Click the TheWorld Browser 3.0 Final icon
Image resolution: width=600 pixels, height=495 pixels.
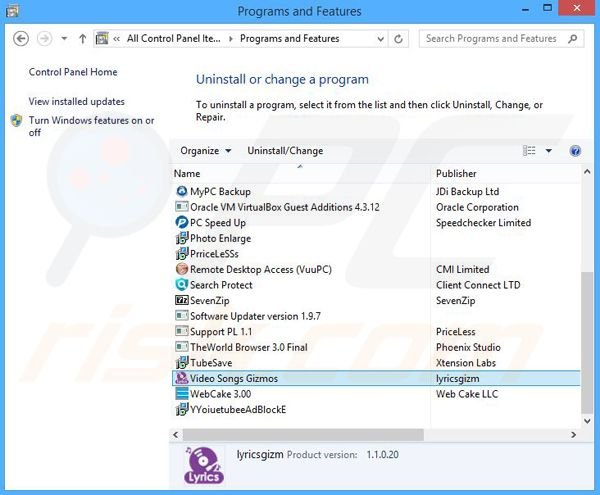click(x=181, y=347)
